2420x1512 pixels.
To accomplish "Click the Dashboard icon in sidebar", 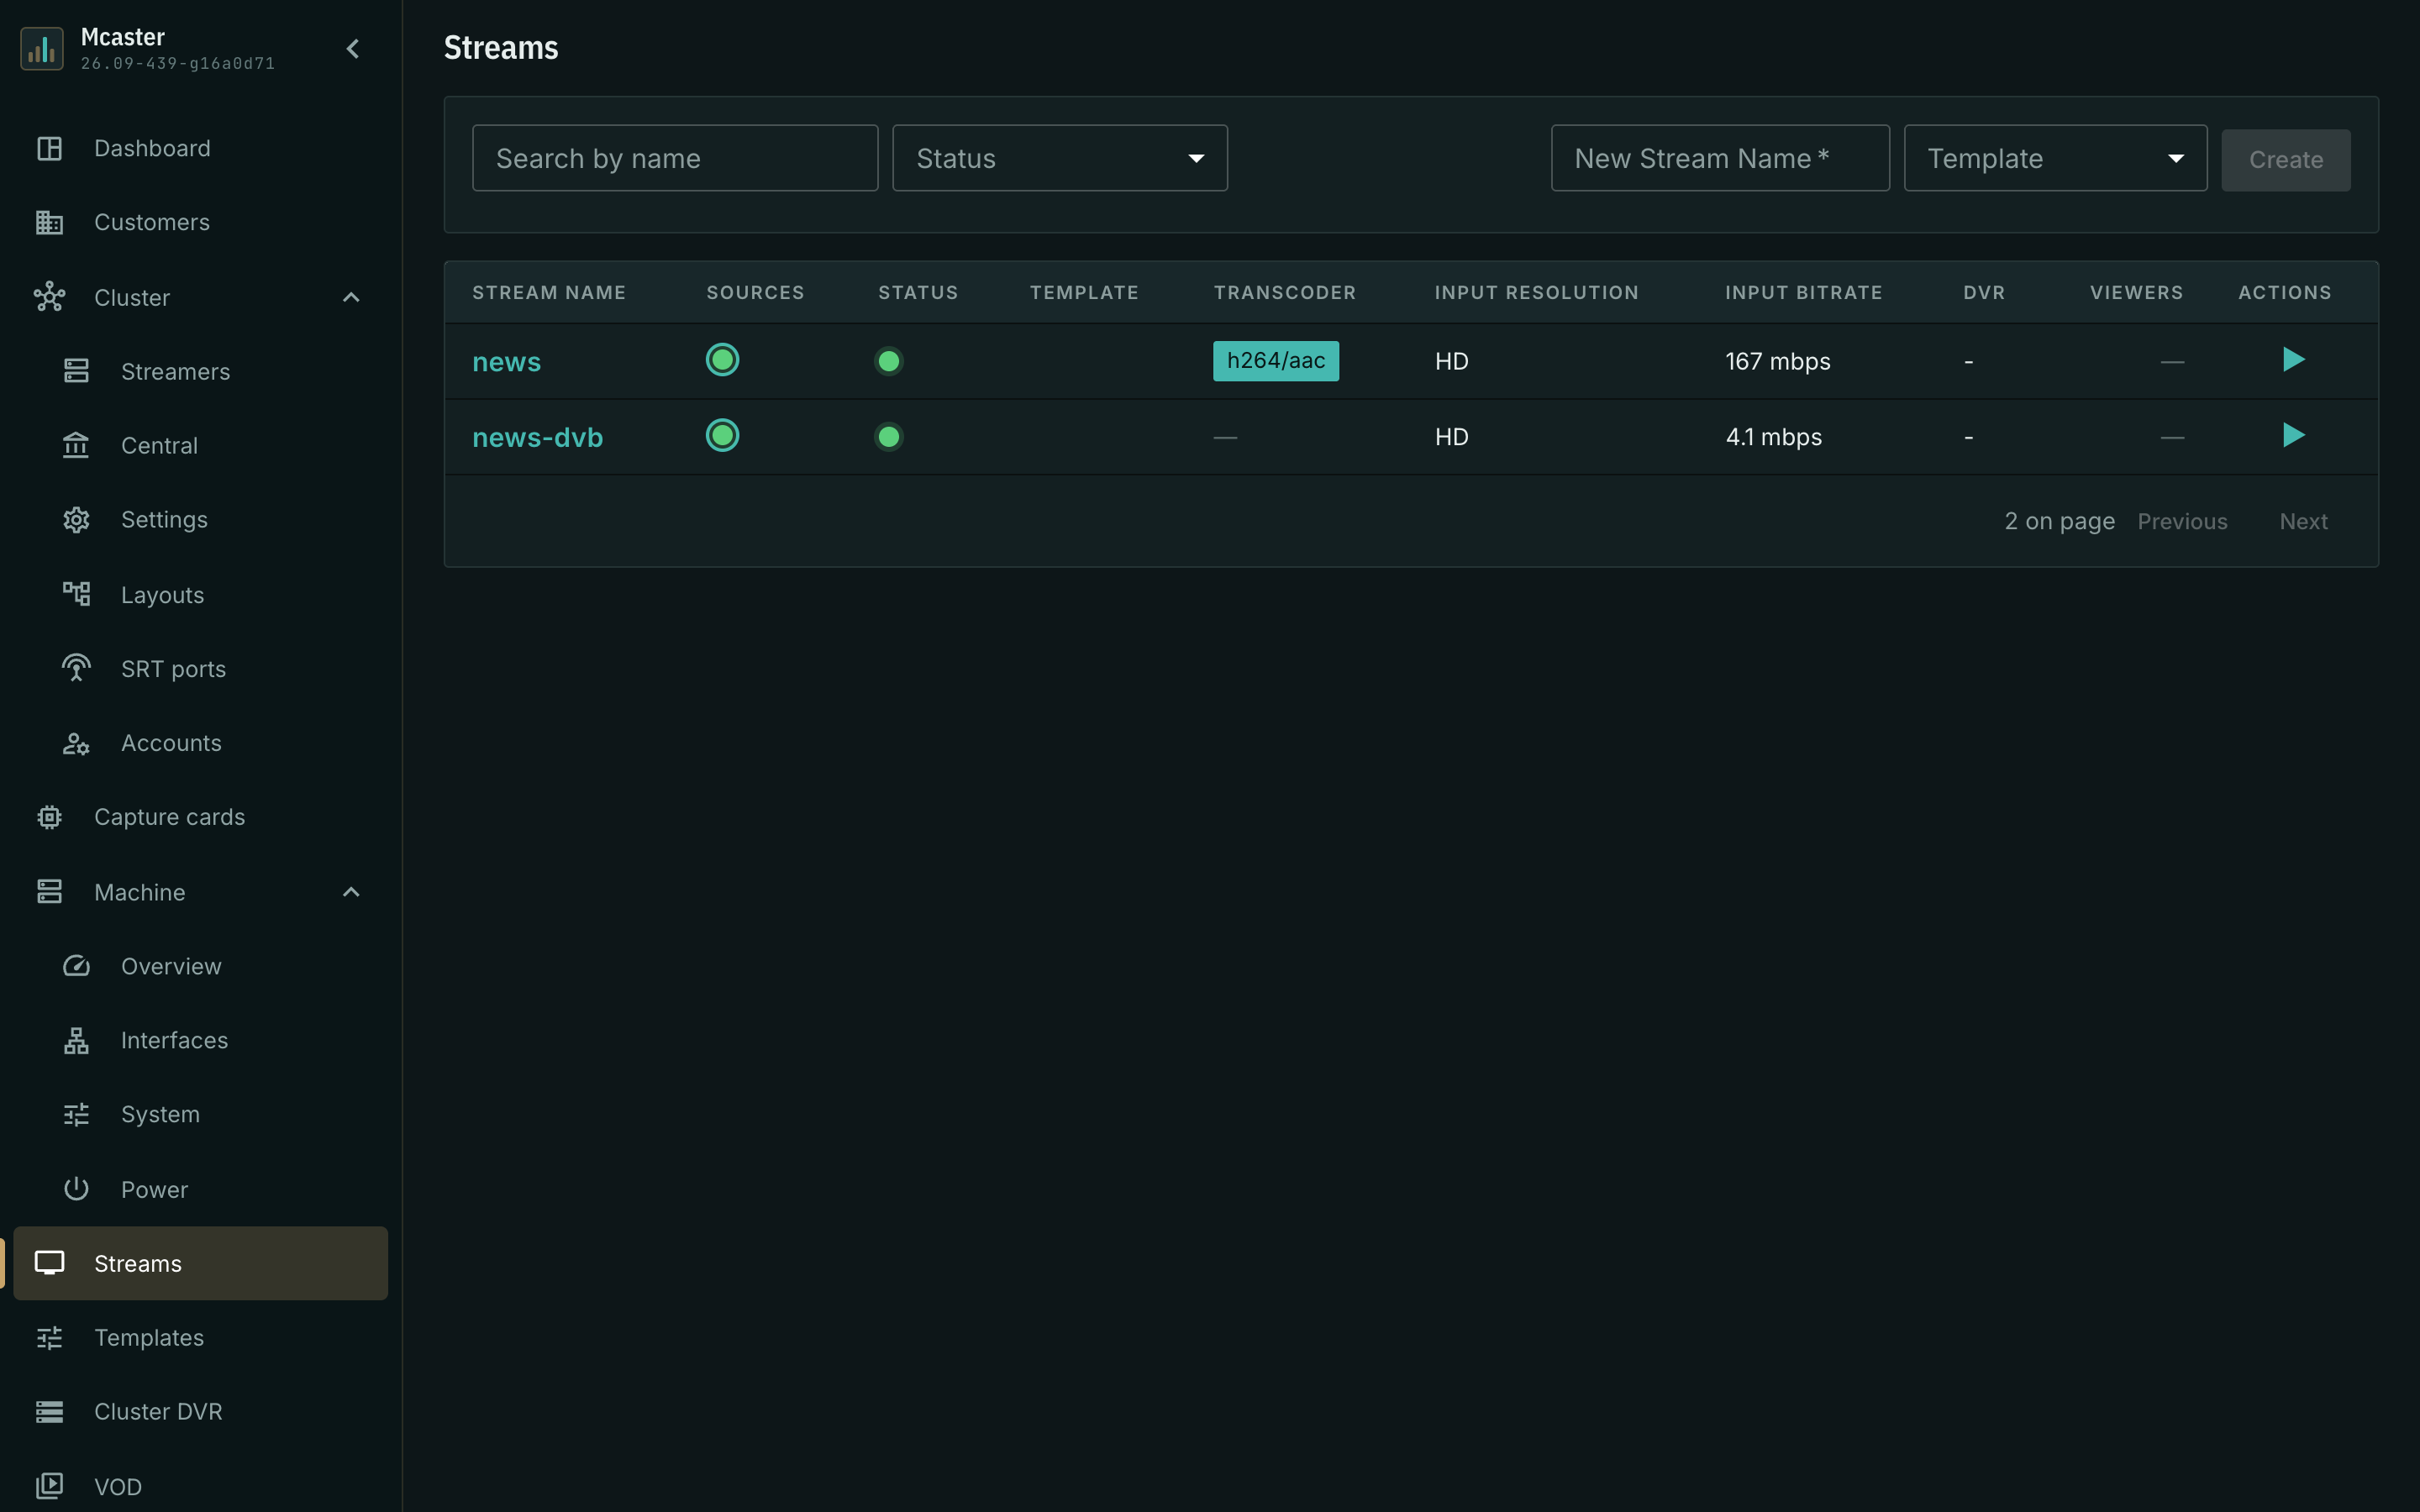I will [49, 148].
